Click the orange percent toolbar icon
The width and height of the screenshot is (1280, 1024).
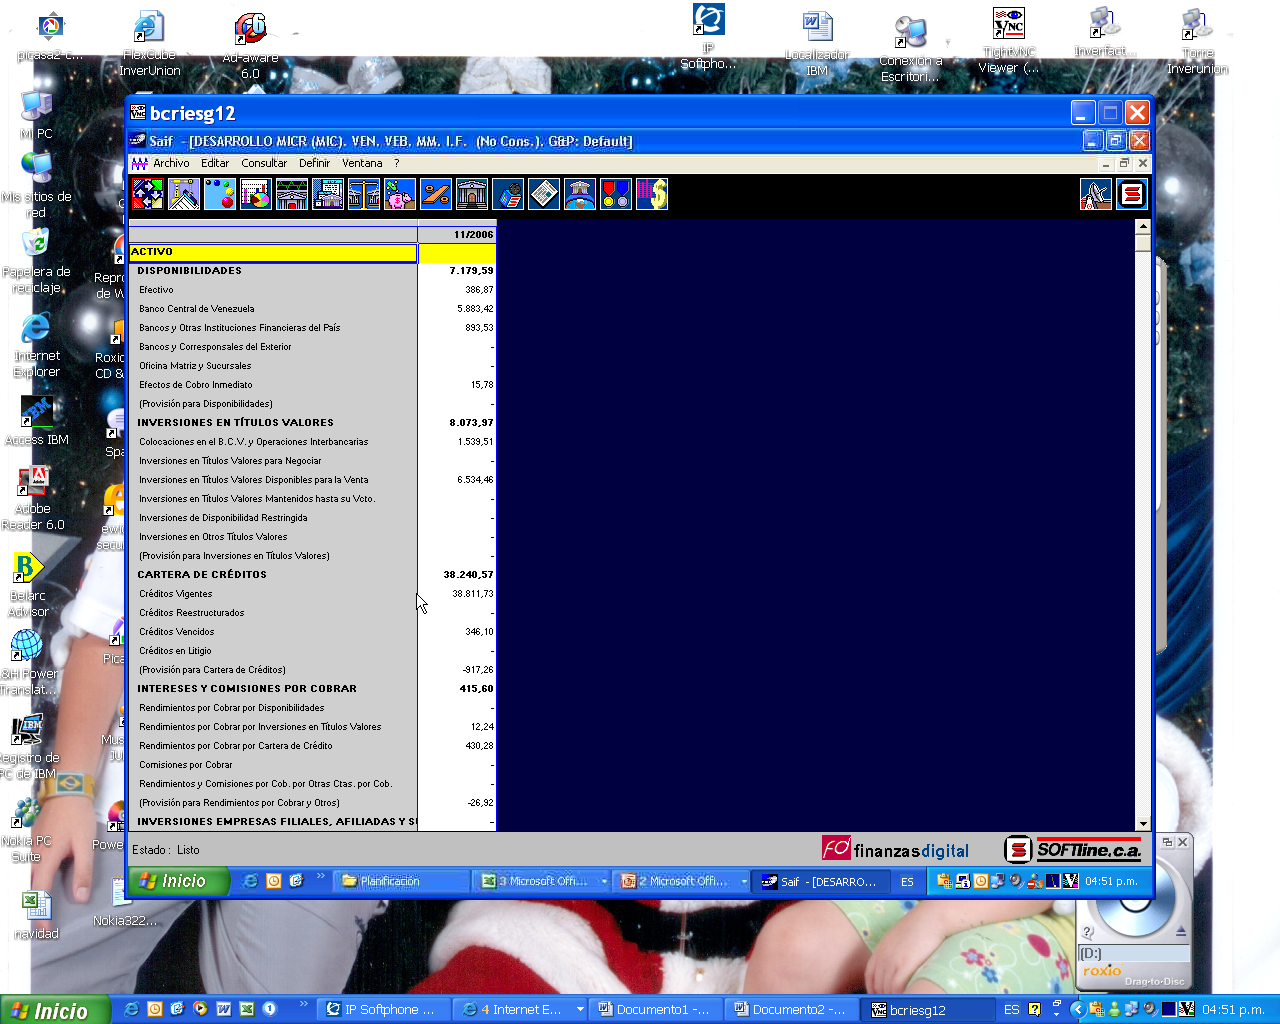point(436,194)
